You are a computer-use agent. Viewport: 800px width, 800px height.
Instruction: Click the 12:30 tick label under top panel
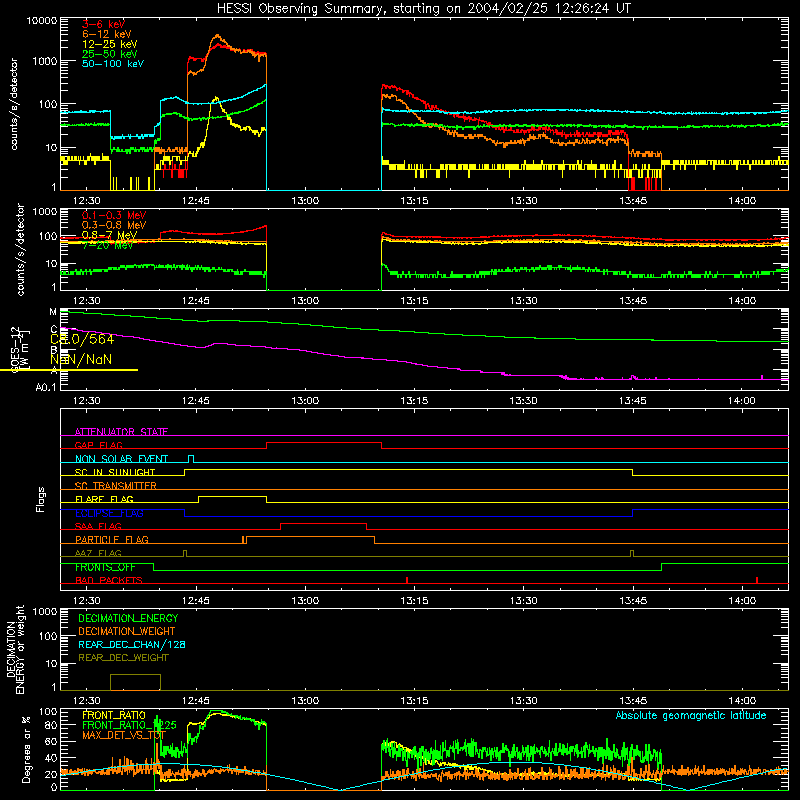pyautogui.click(x=86, y=201)
